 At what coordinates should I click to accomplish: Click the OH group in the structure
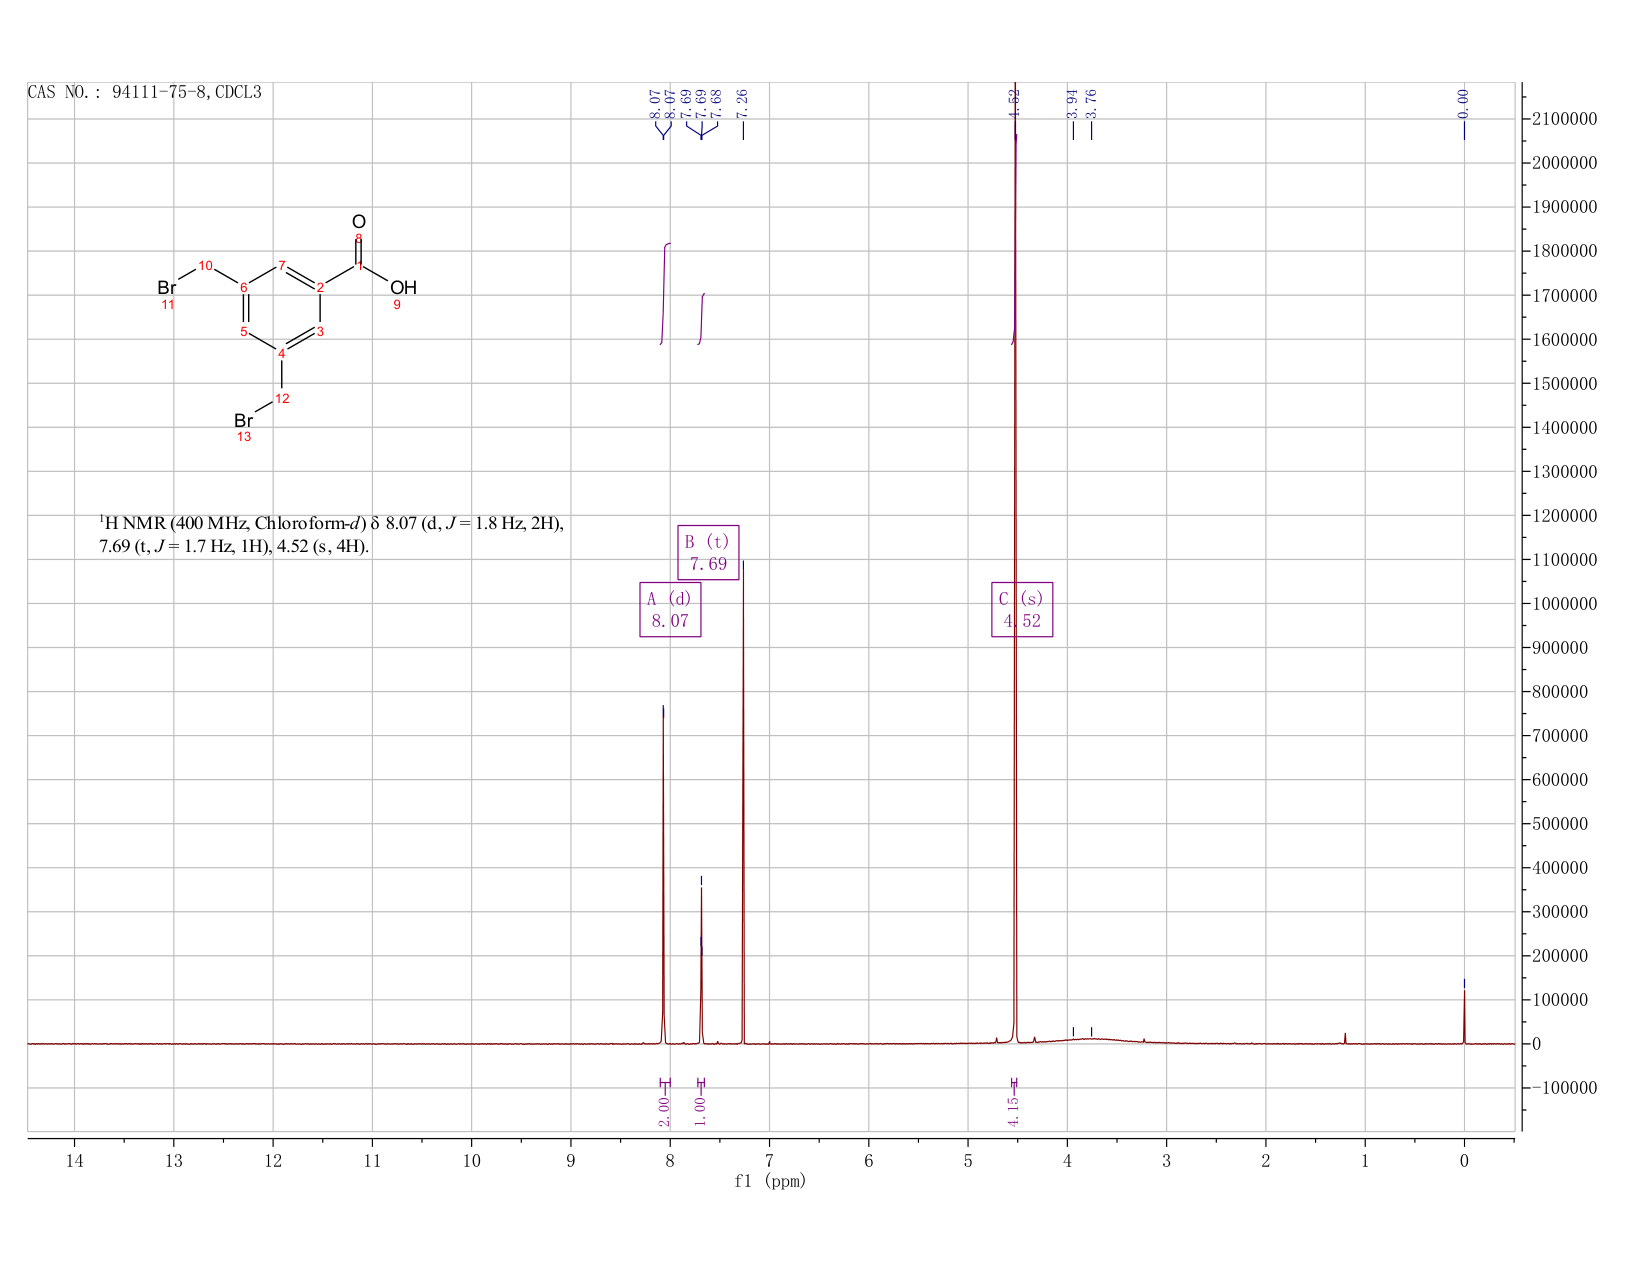(403, 288)
